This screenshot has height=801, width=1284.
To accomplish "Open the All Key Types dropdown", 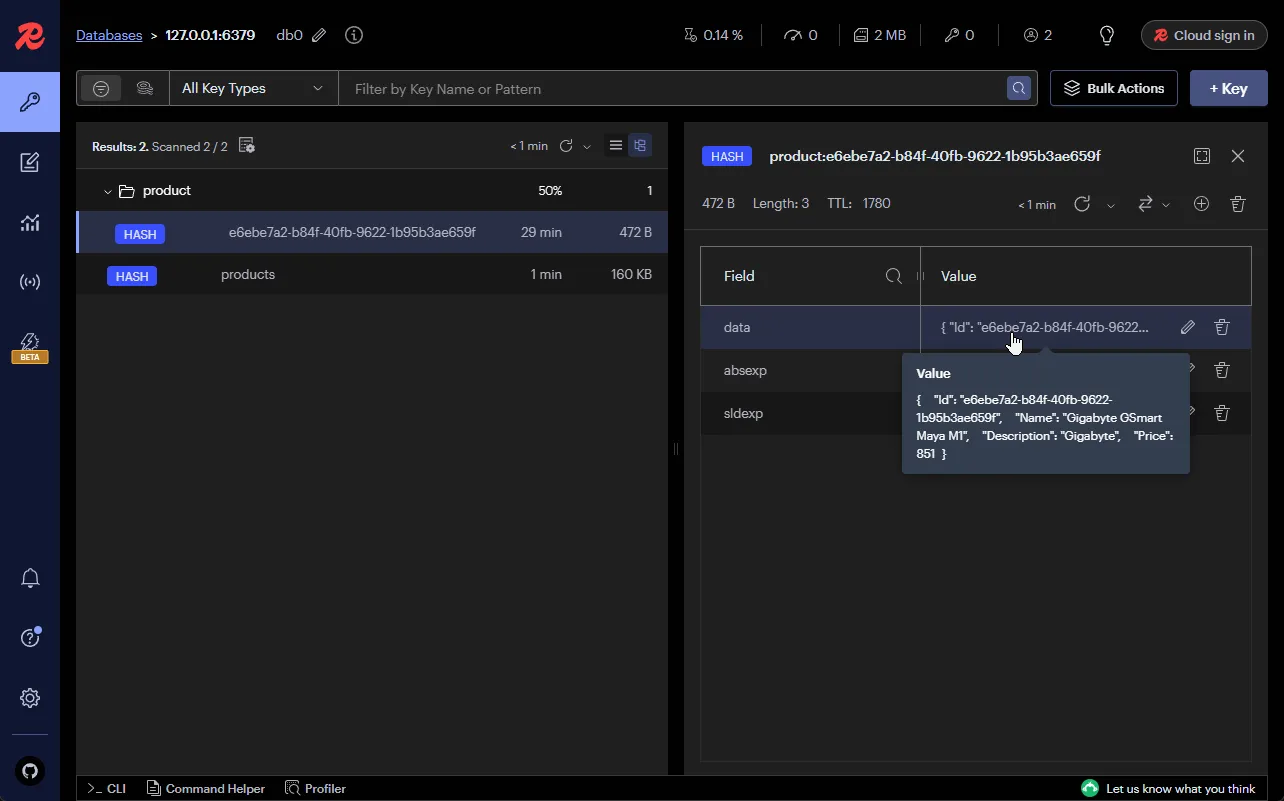I will (253, 88).
